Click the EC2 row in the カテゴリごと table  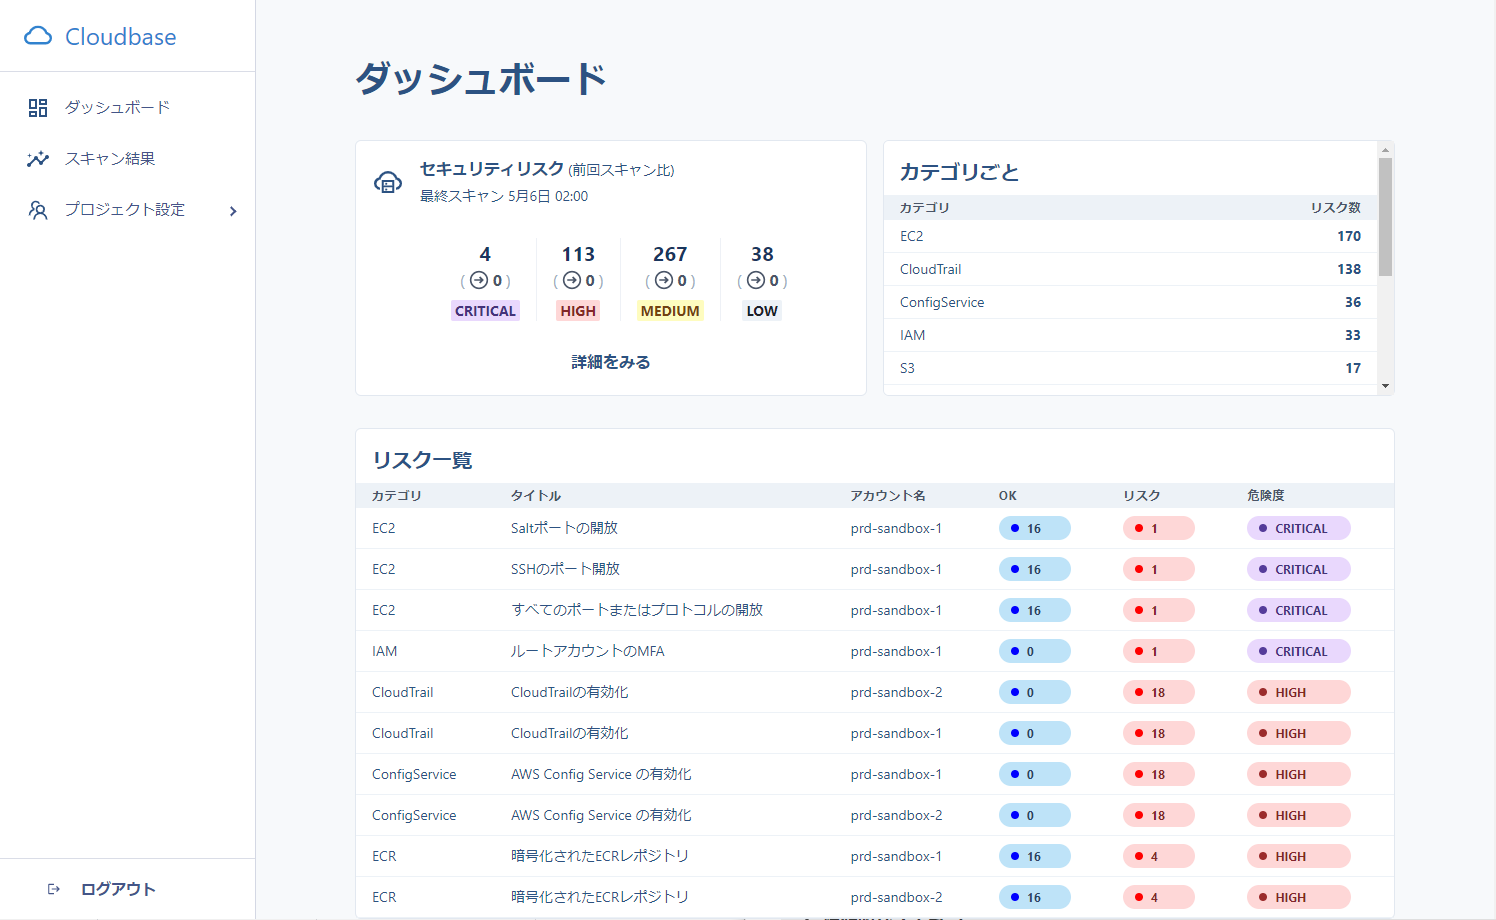1130,236
